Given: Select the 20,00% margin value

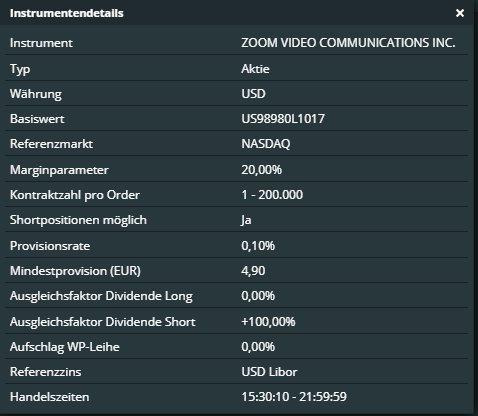Looking at the screenshot, I should (x=262, y=170).
